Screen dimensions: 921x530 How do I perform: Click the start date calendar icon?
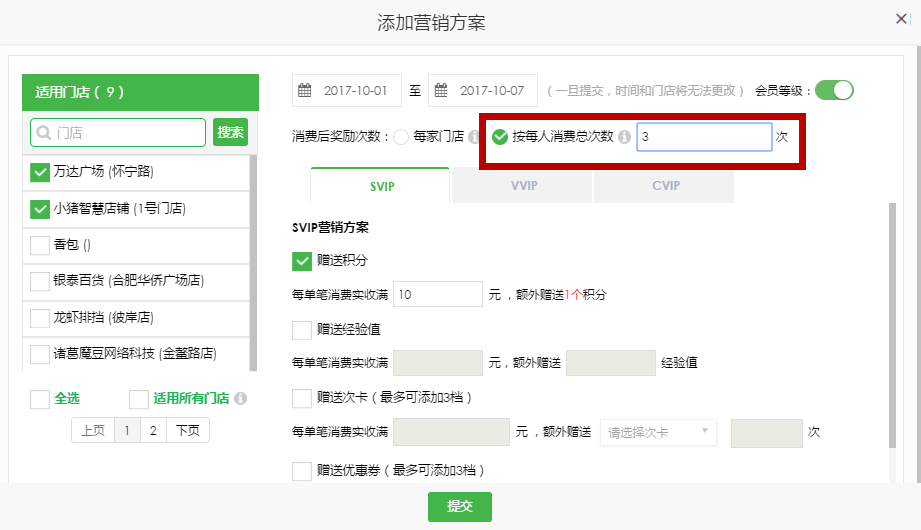(x=306, y=91)
